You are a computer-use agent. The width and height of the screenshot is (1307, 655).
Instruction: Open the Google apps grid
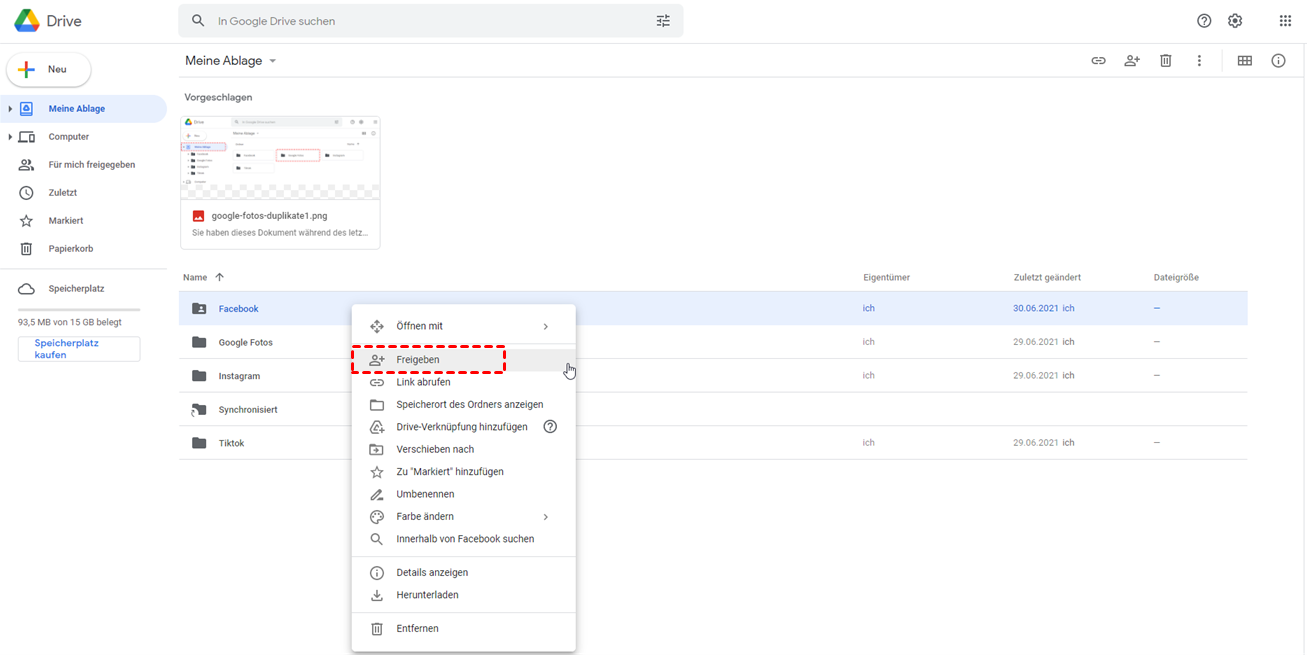(1285, 21)
